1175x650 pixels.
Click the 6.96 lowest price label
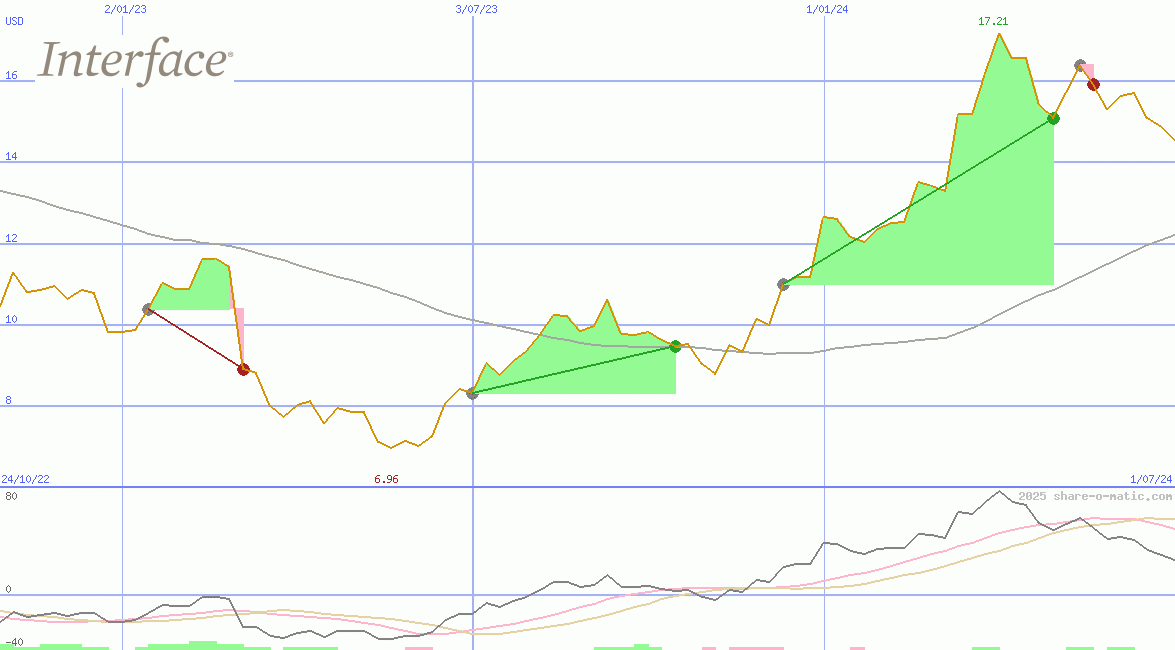point(386,479)
